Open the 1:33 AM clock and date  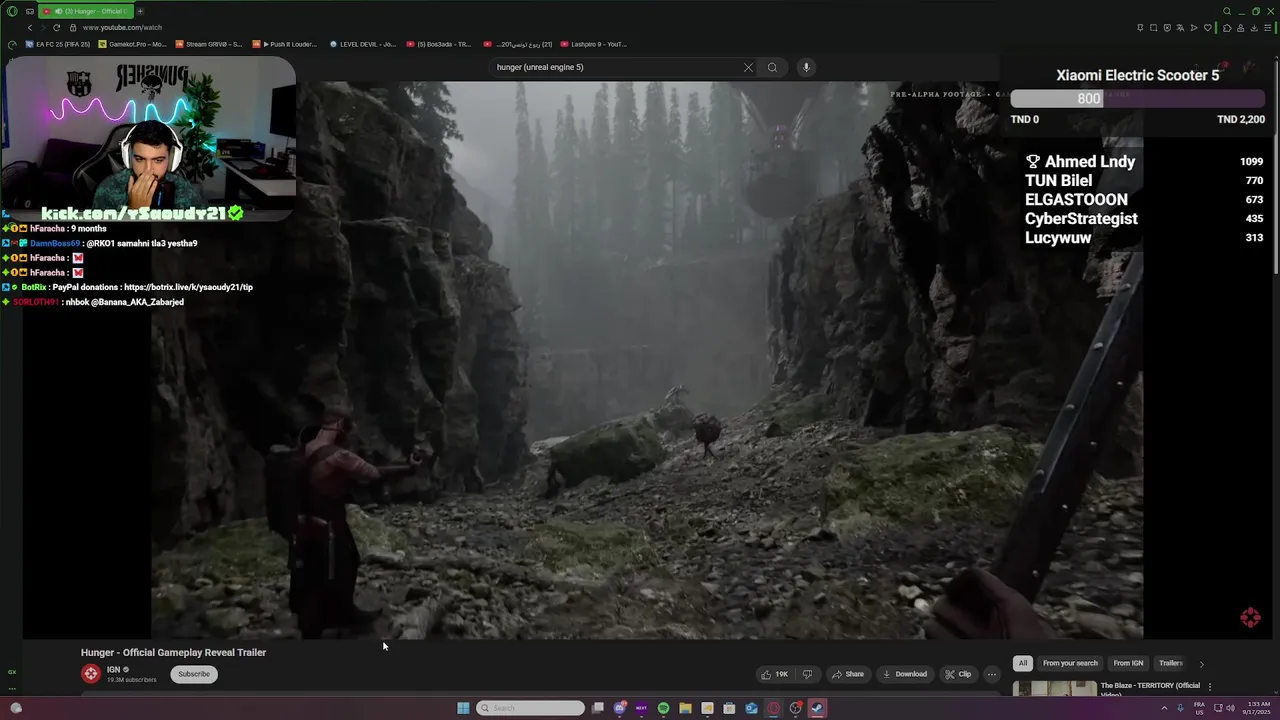pos(1257,708)
